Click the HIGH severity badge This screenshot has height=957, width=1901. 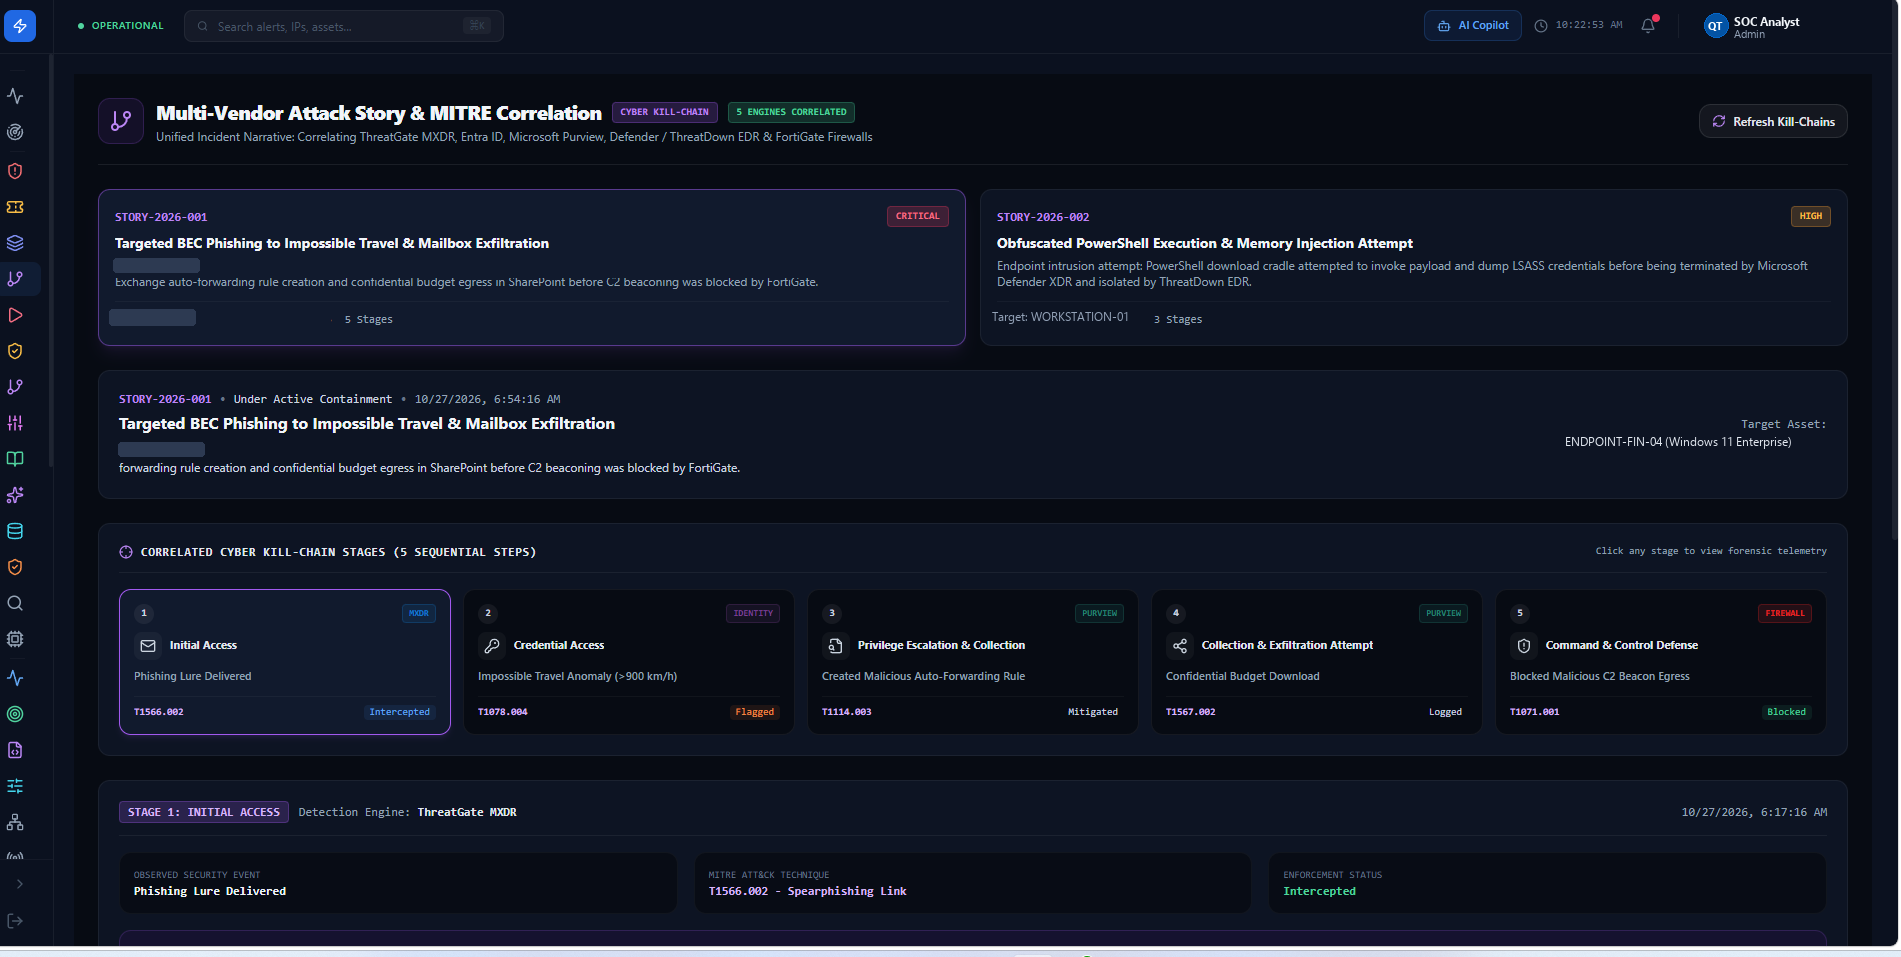point(1810,216)
